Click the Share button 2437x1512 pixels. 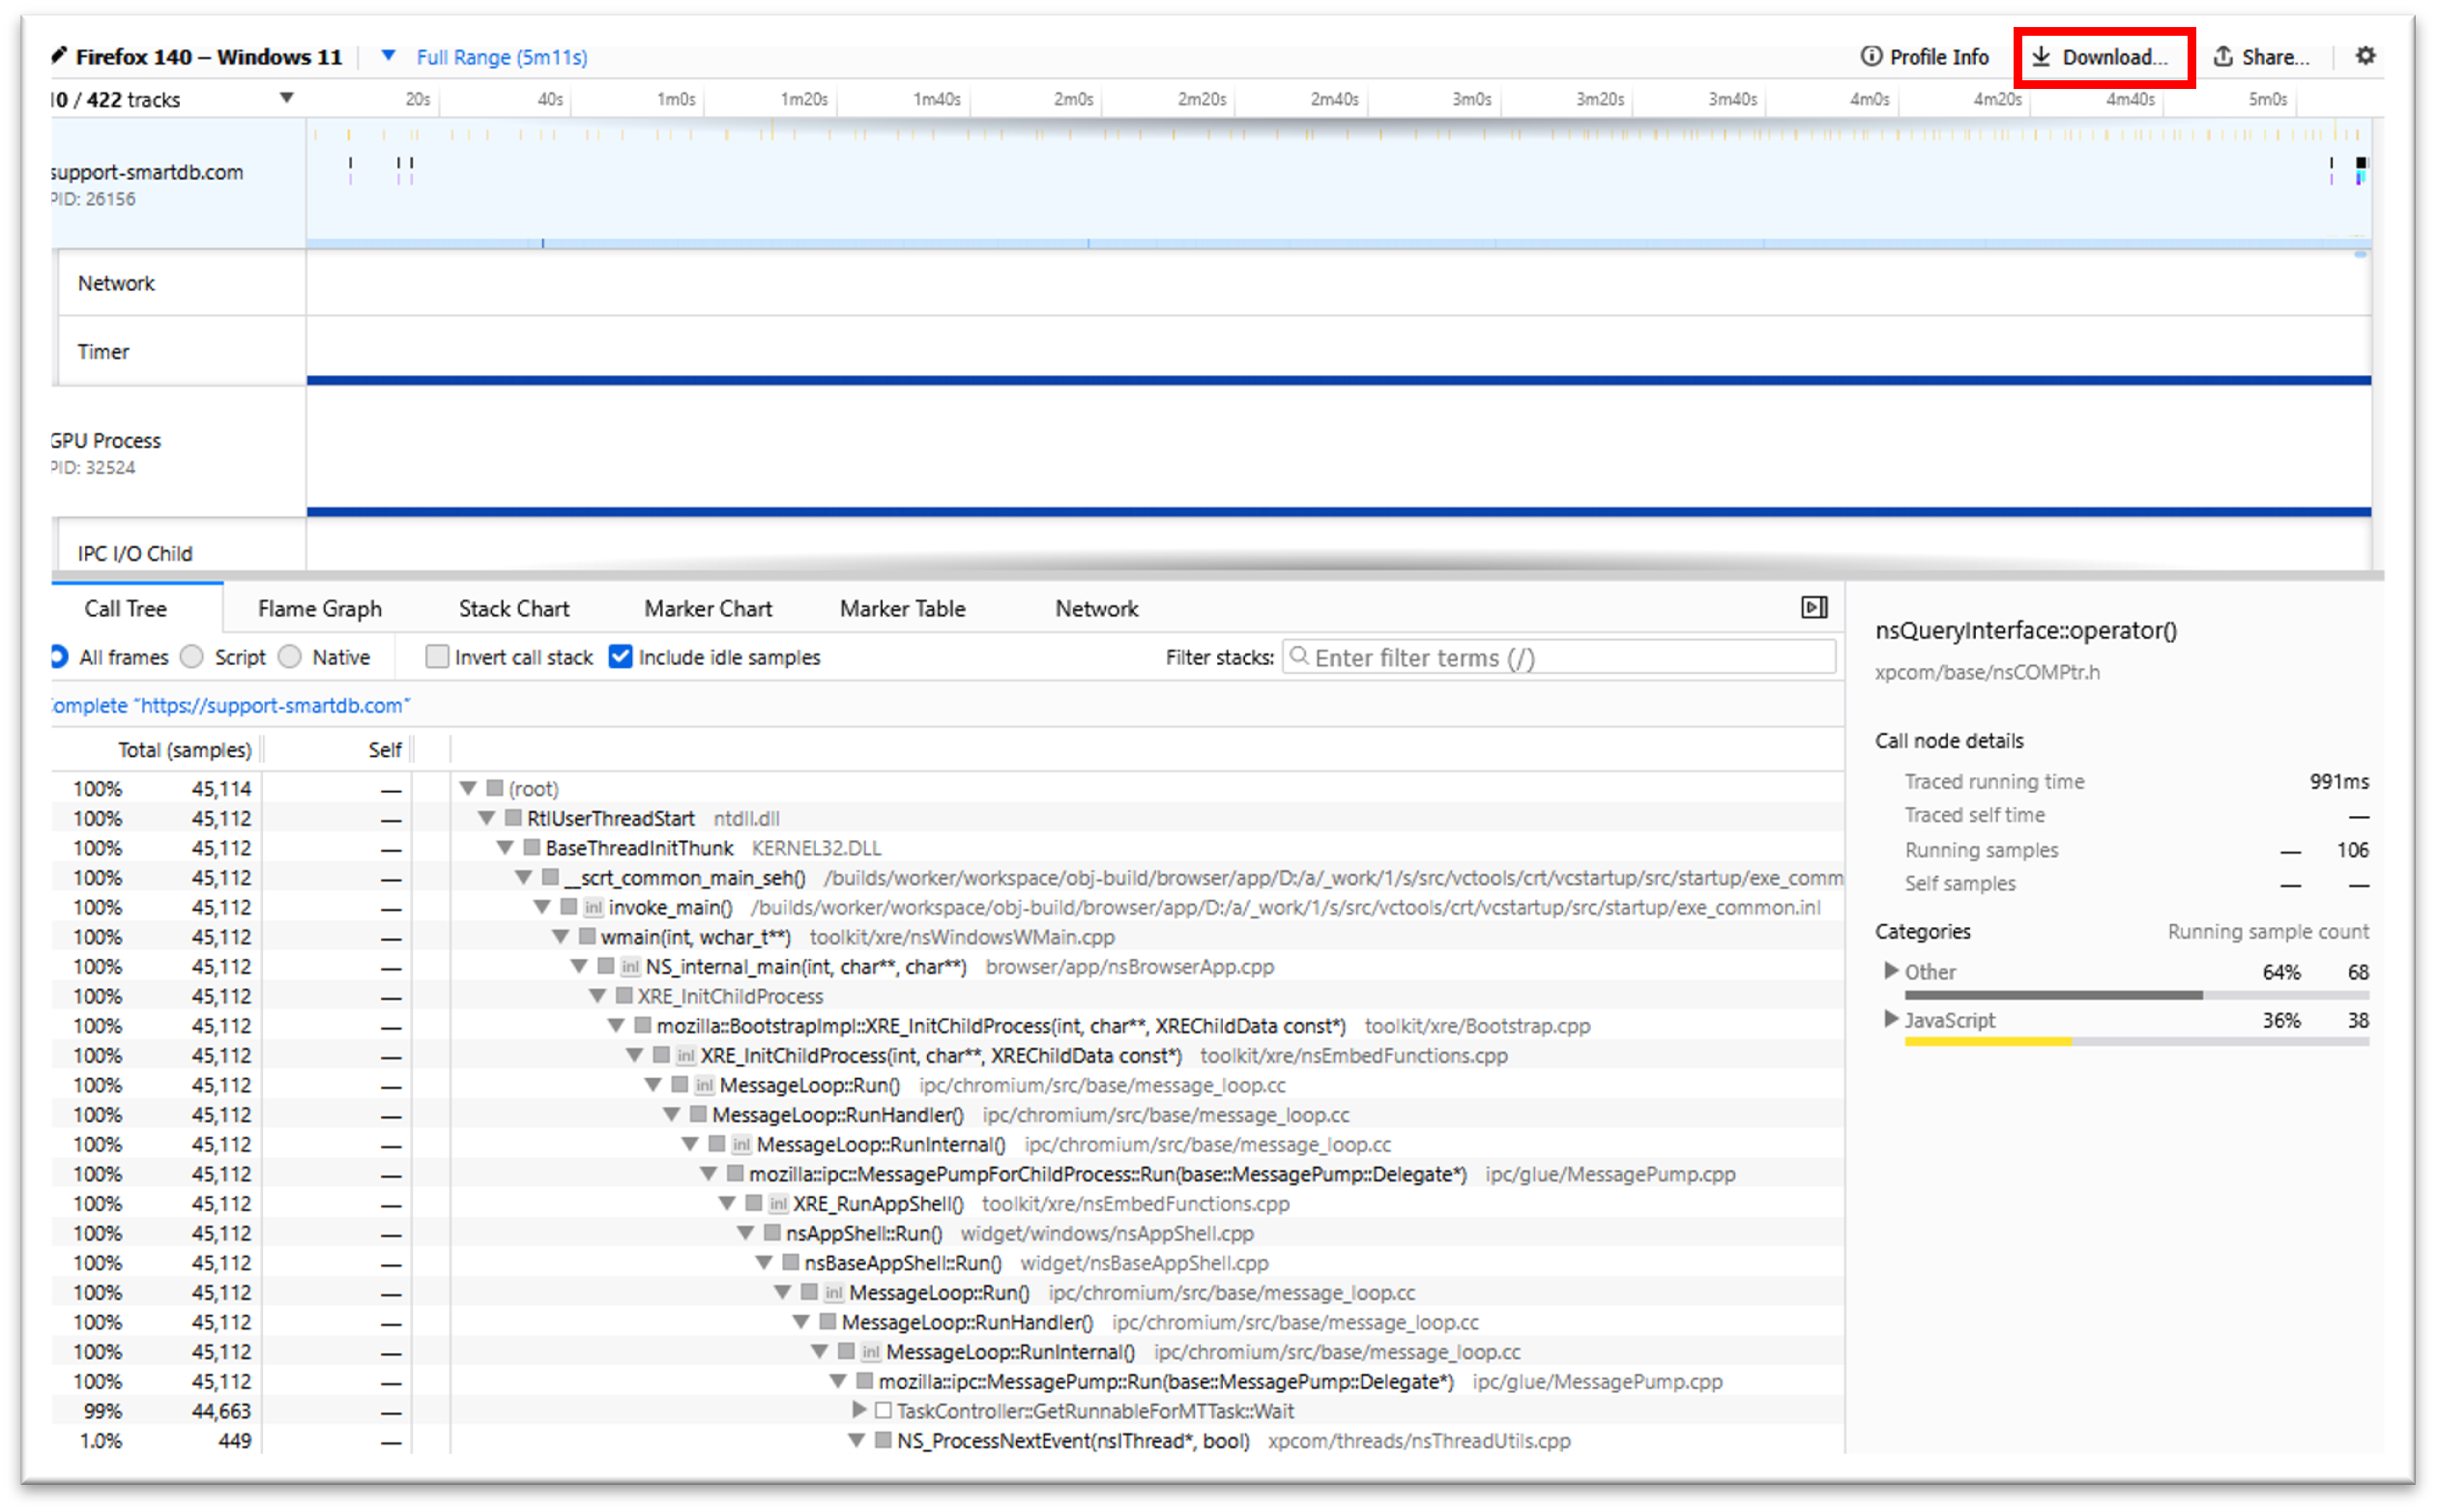point(2260,57)
